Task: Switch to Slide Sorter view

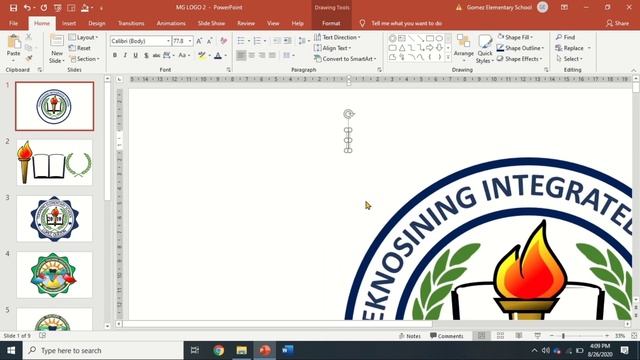Action: pyautogui.click(x=500, y=336)
